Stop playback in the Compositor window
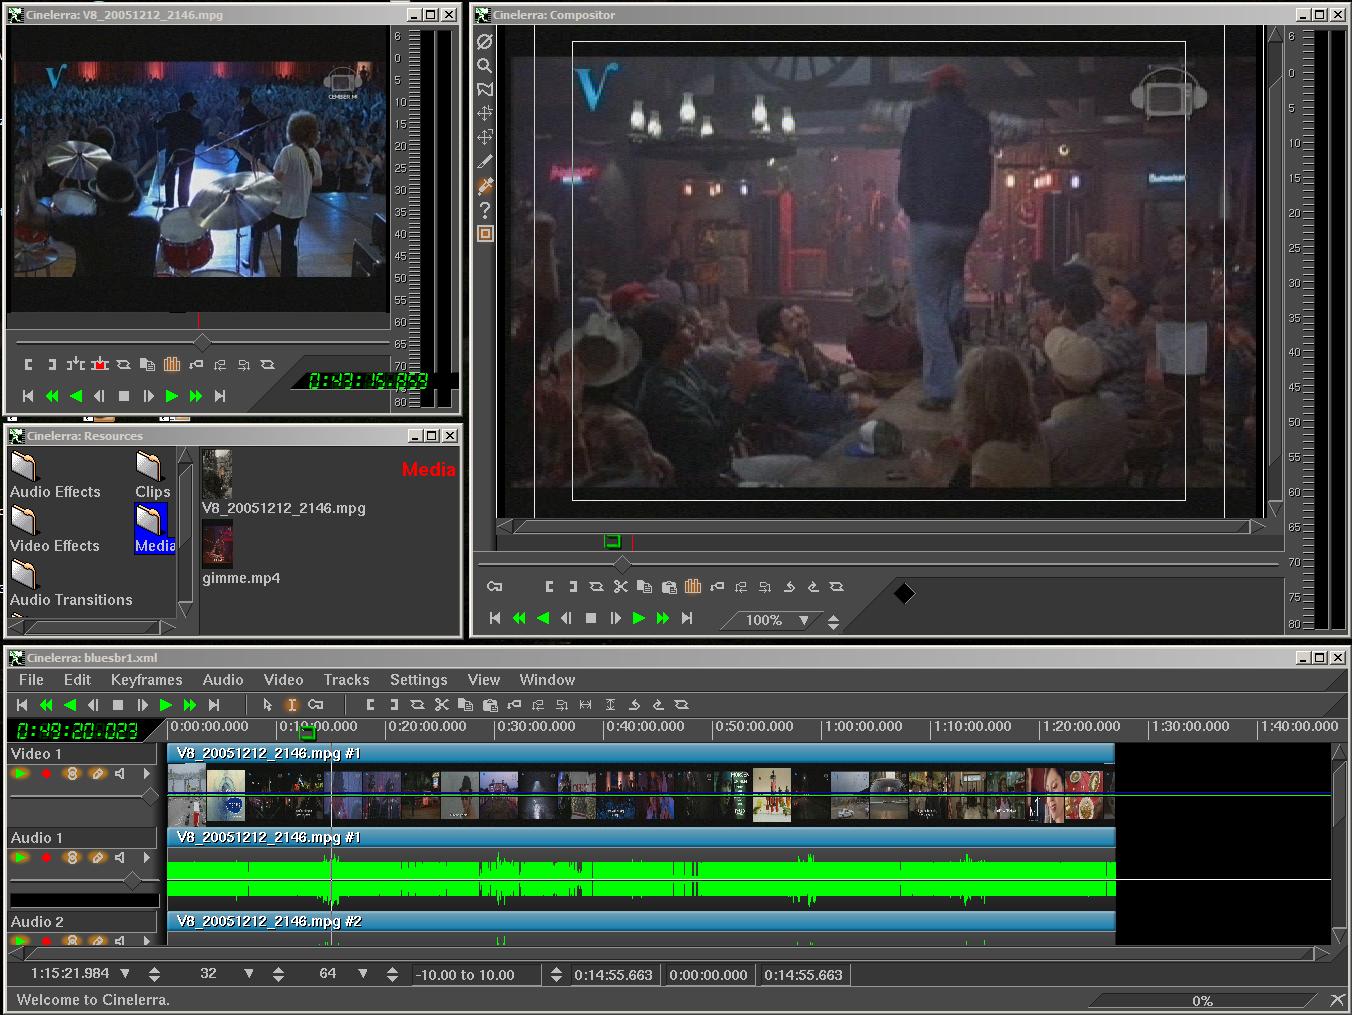Screen dimensions: 1352x1015 [x=590, y=619]
